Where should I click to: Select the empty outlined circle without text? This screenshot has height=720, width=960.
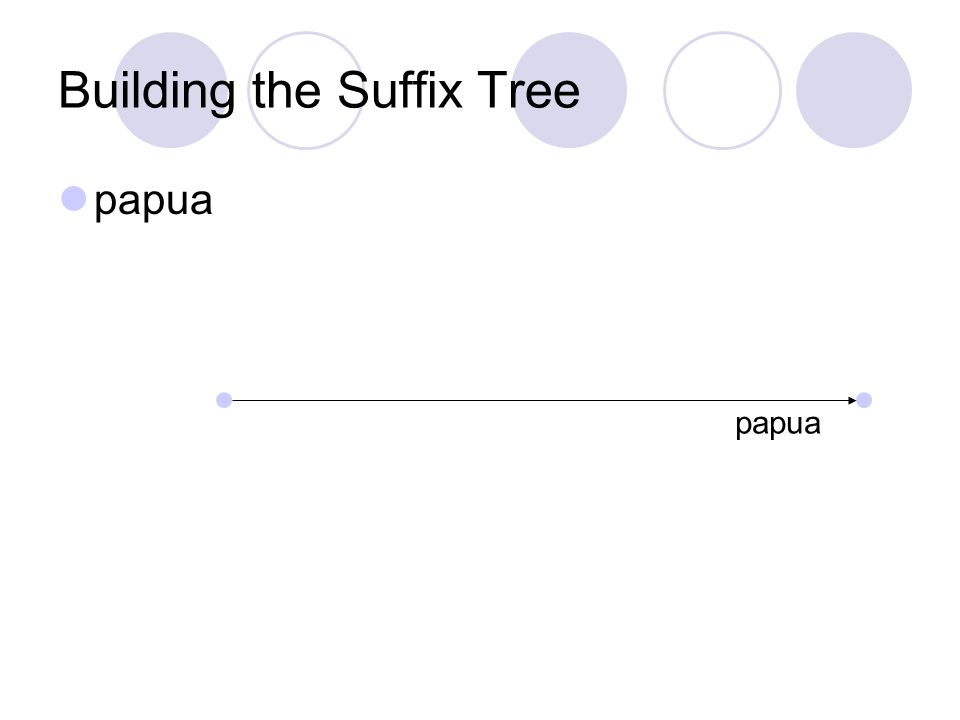[722, 90]
